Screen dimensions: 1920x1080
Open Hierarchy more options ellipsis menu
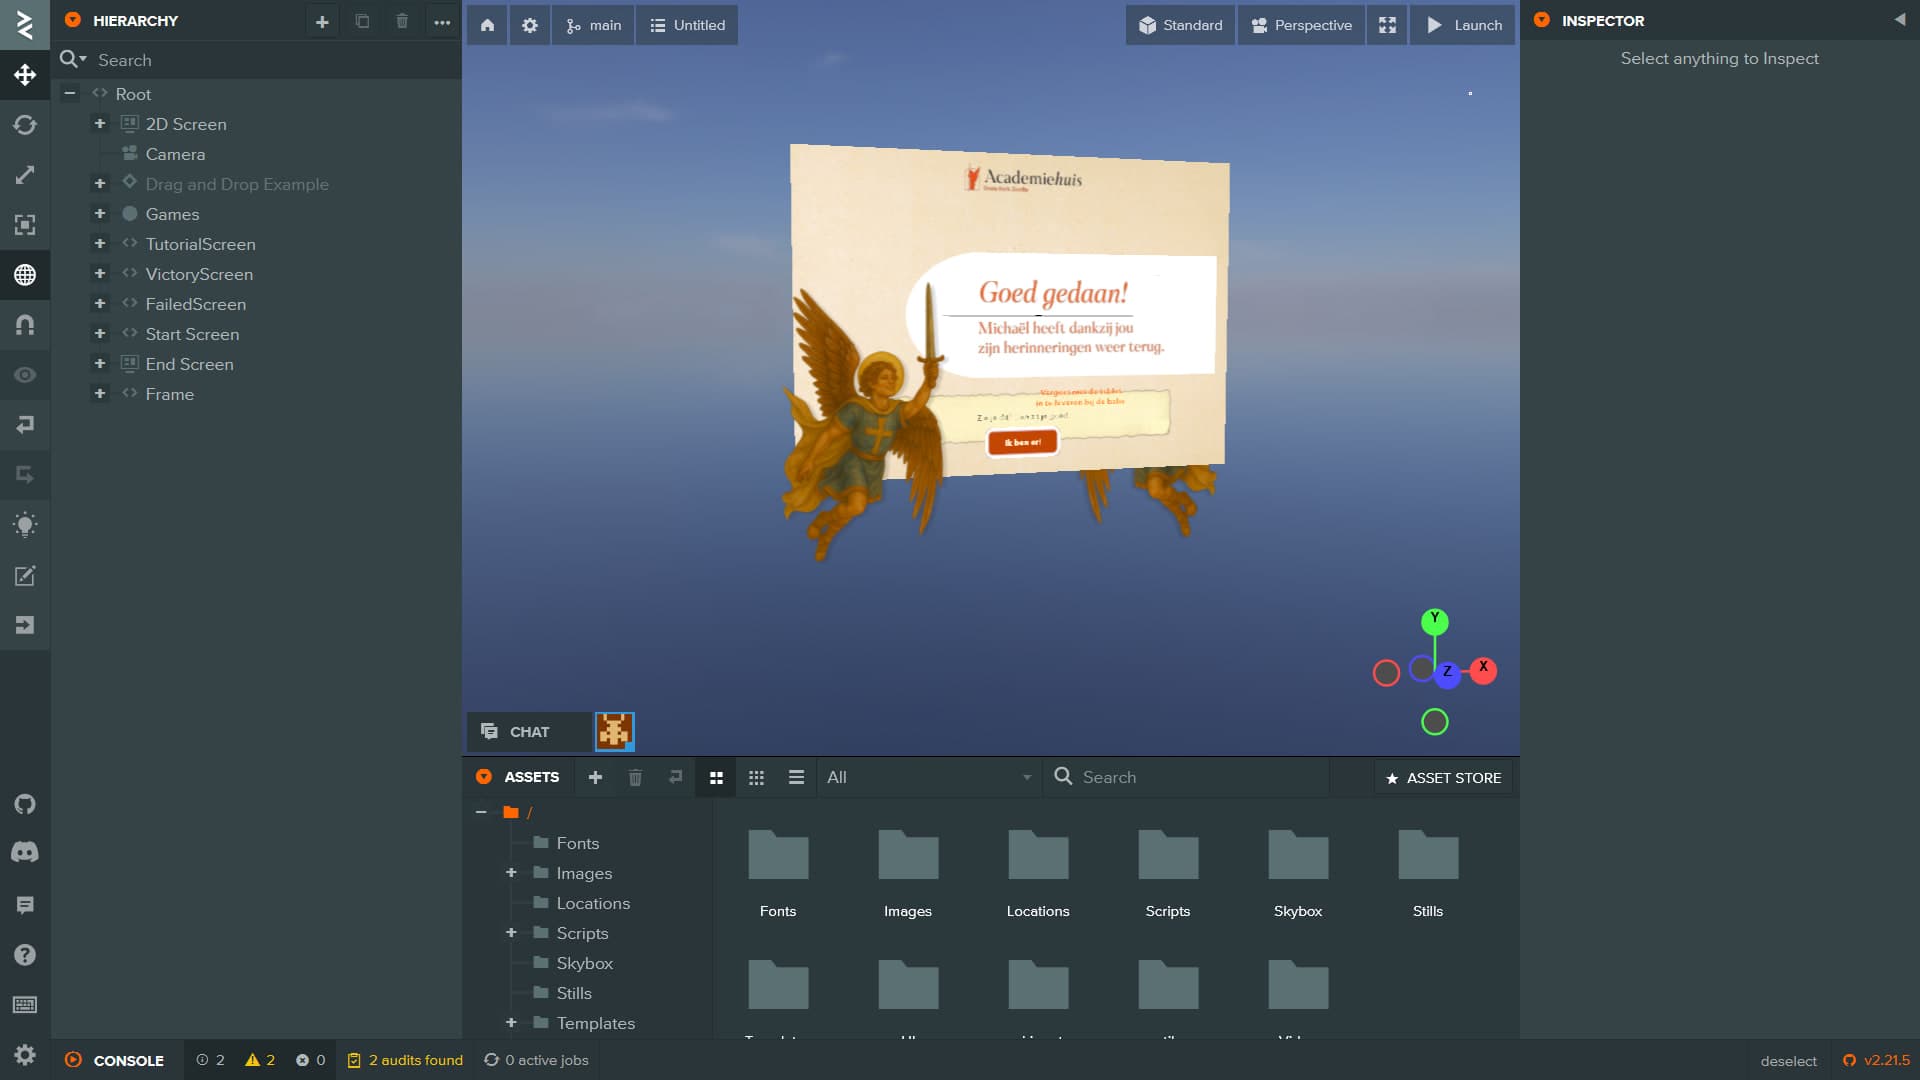click(x=442, y=21)
